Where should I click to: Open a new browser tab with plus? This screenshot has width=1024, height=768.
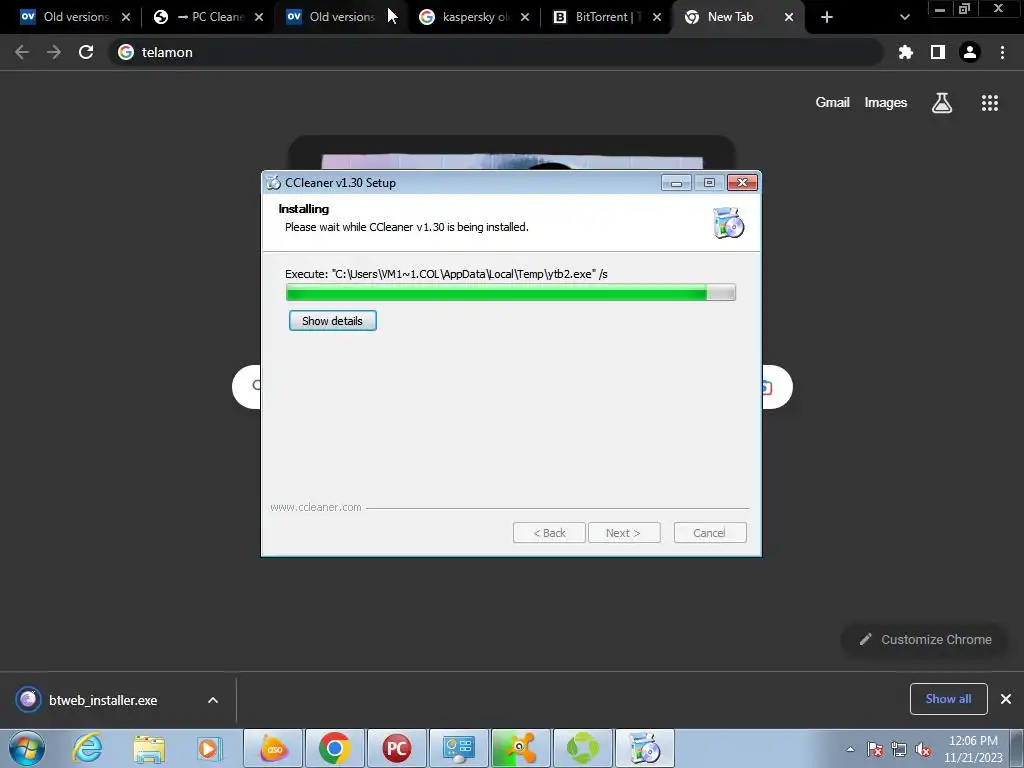click(827, 17)
